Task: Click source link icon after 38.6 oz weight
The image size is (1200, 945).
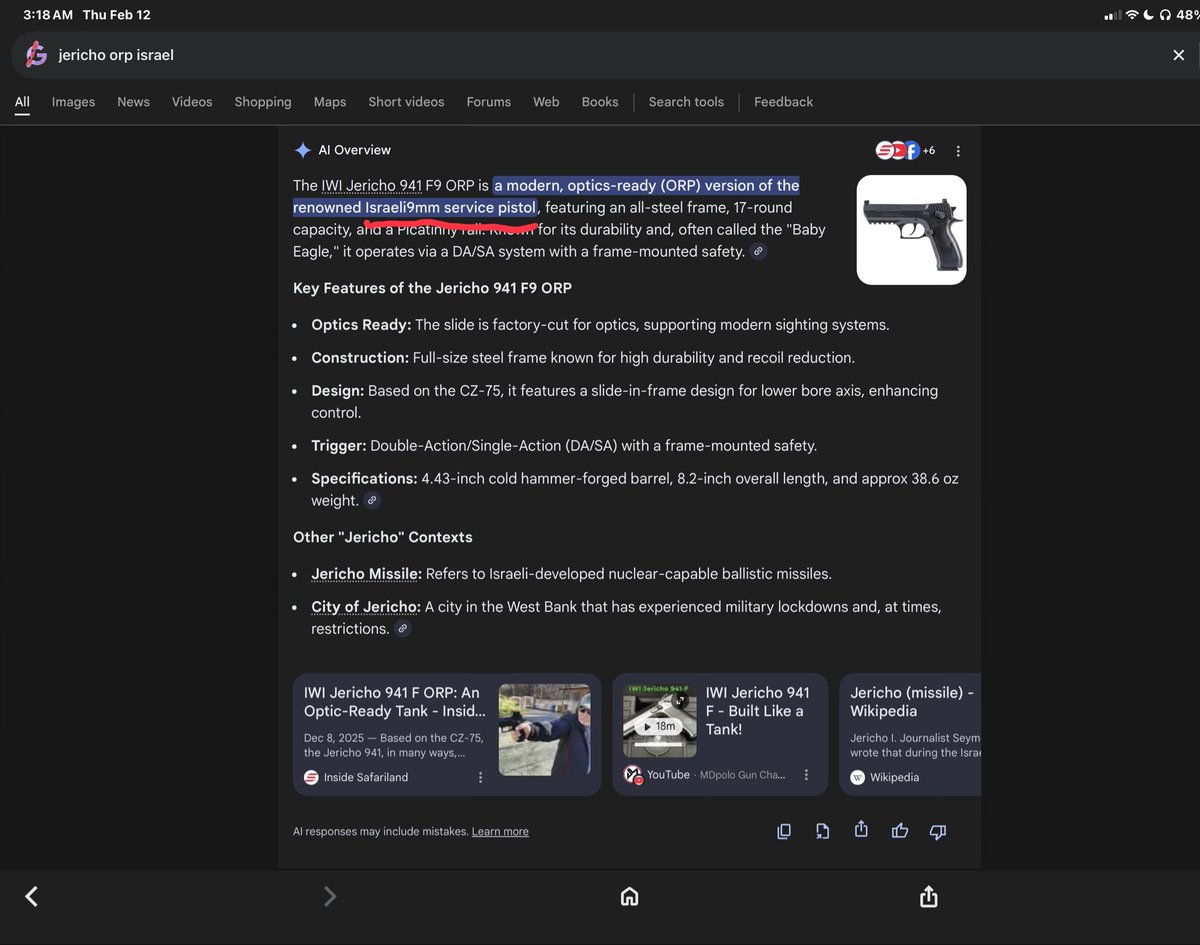Action: tap(372, 500)
